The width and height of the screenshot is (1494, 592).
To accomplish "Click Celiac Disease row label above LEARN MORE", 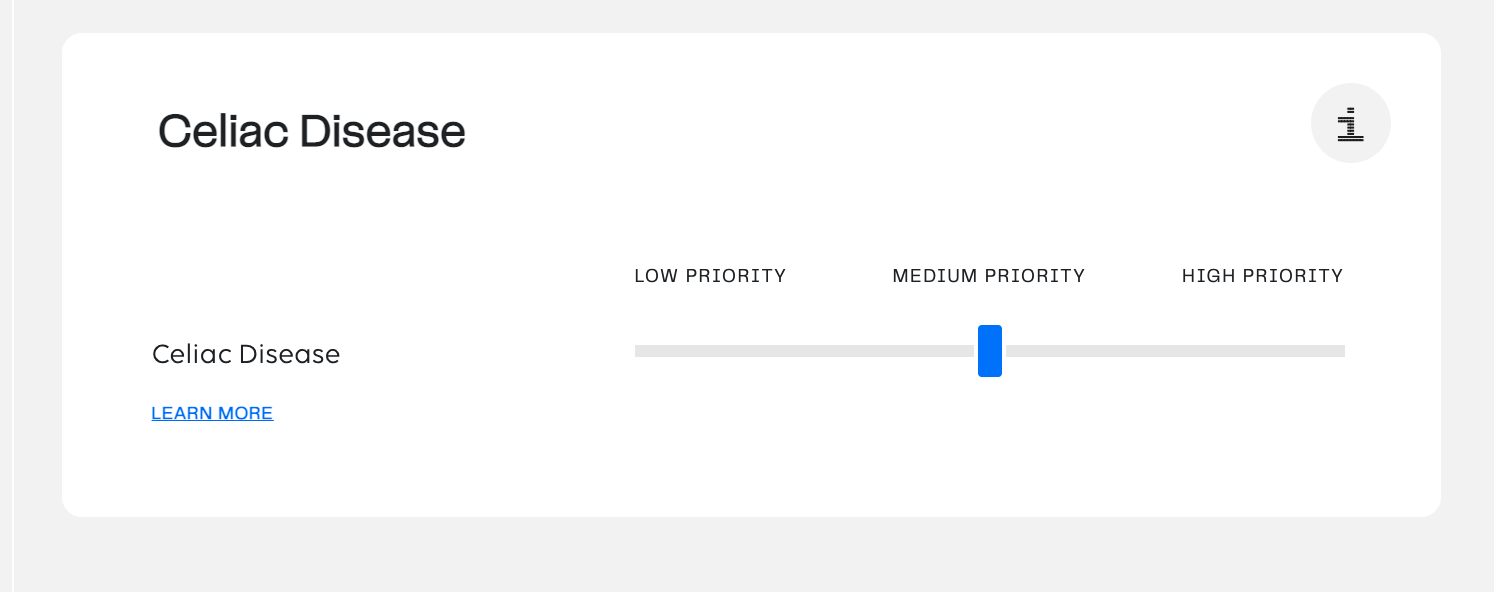I will pyautogui.click(x=246, y=354).
